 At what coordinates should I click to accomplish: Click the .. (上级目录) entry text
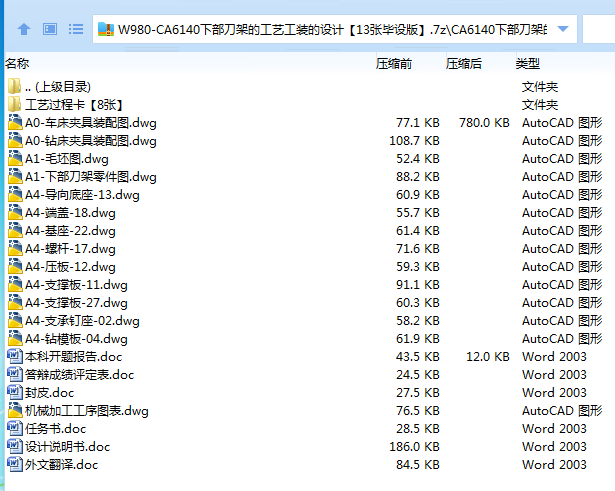[x=58, y=87]
